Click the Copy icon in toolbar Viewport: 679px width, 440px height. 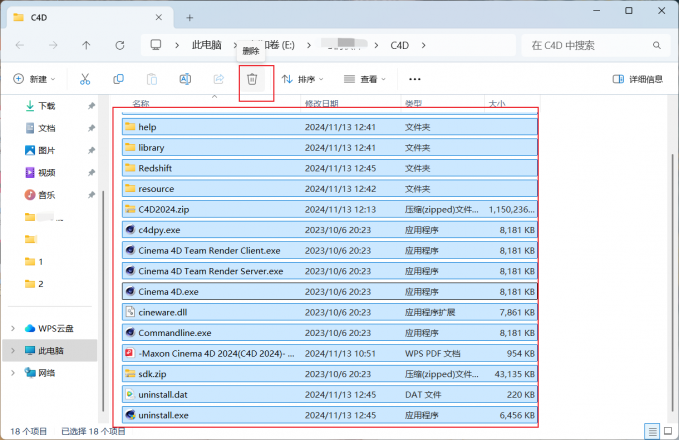(x=118, y=79)
